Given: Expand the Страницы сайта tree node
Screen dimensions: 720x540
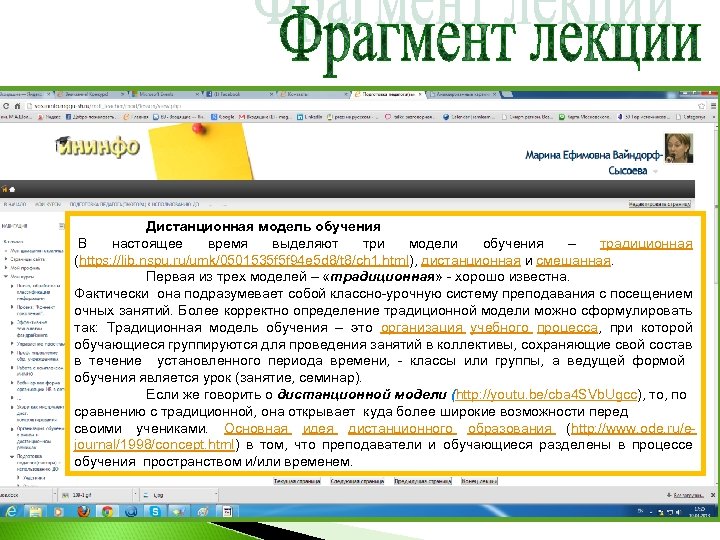Looking at the screenshot, I should tap(6, 259).
